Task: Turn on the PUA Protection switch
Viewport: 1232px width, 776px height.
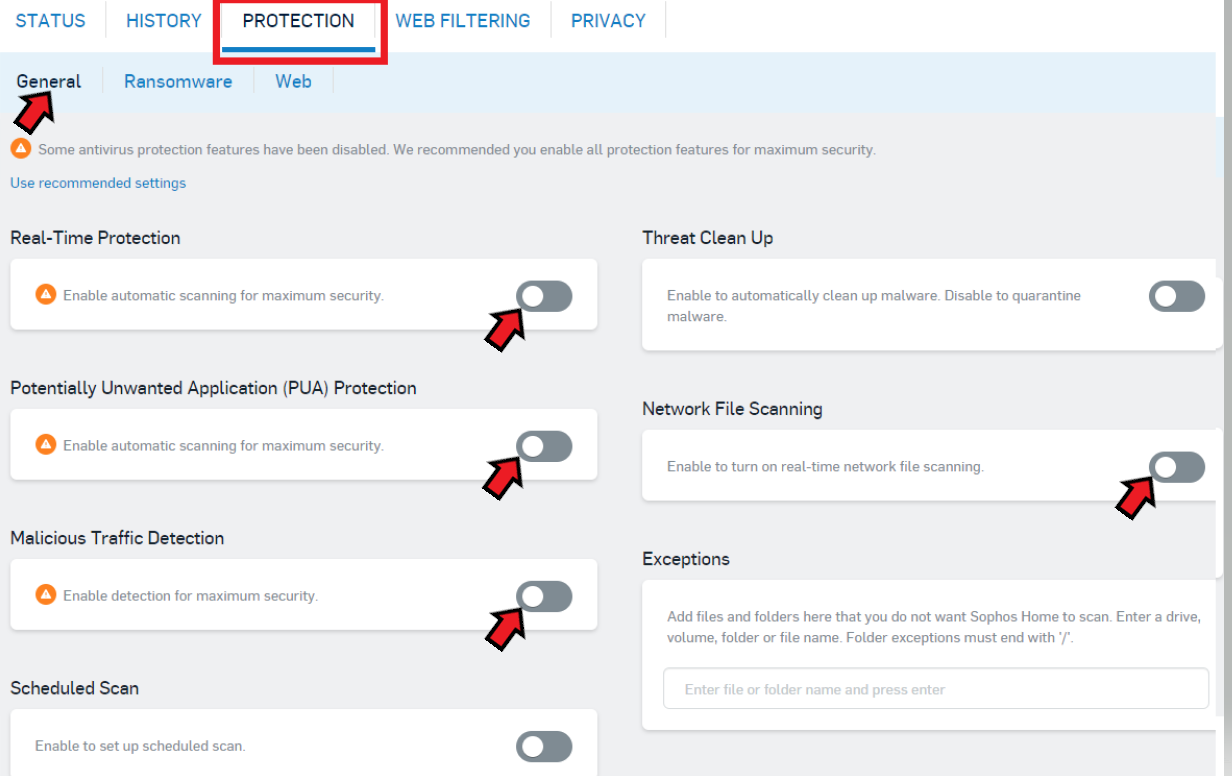Action: [545, 446]
